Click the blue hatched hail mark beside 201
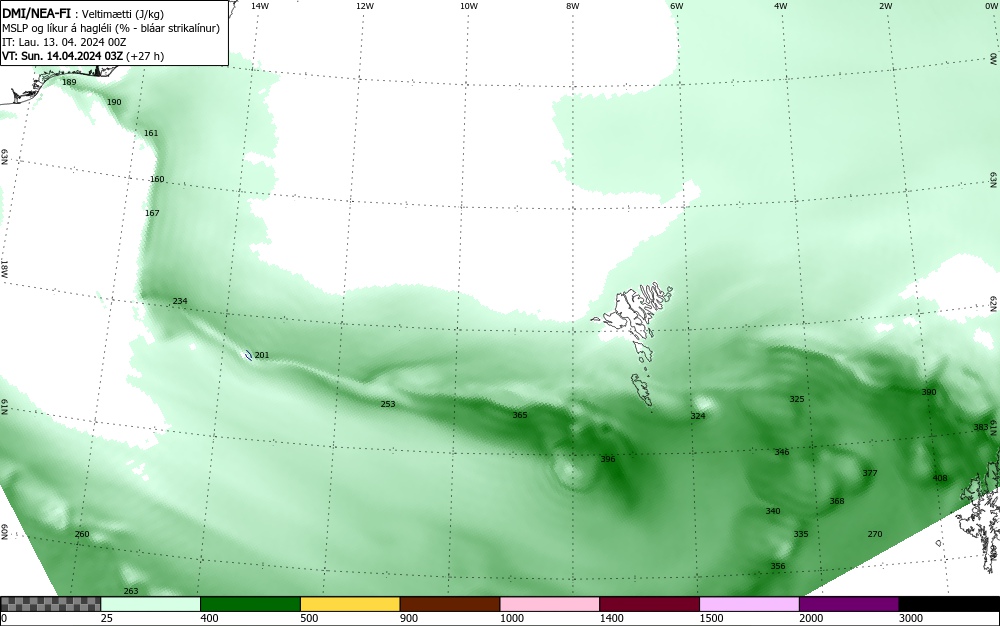Viewport: 1000px width, 626px height. click(248, 356)
